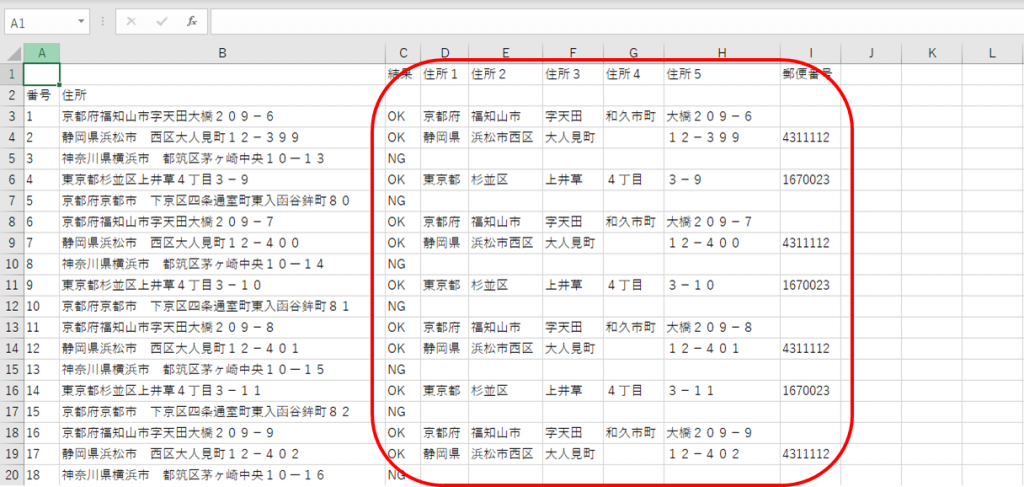
Task: Click '京都府' cell in row 18
Action: tap(444, 433)
